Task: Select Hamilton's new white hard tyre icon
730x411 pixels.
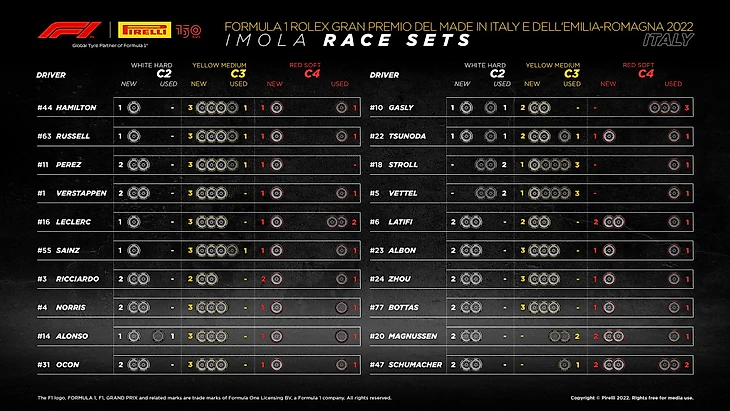Action: (134, 106)
